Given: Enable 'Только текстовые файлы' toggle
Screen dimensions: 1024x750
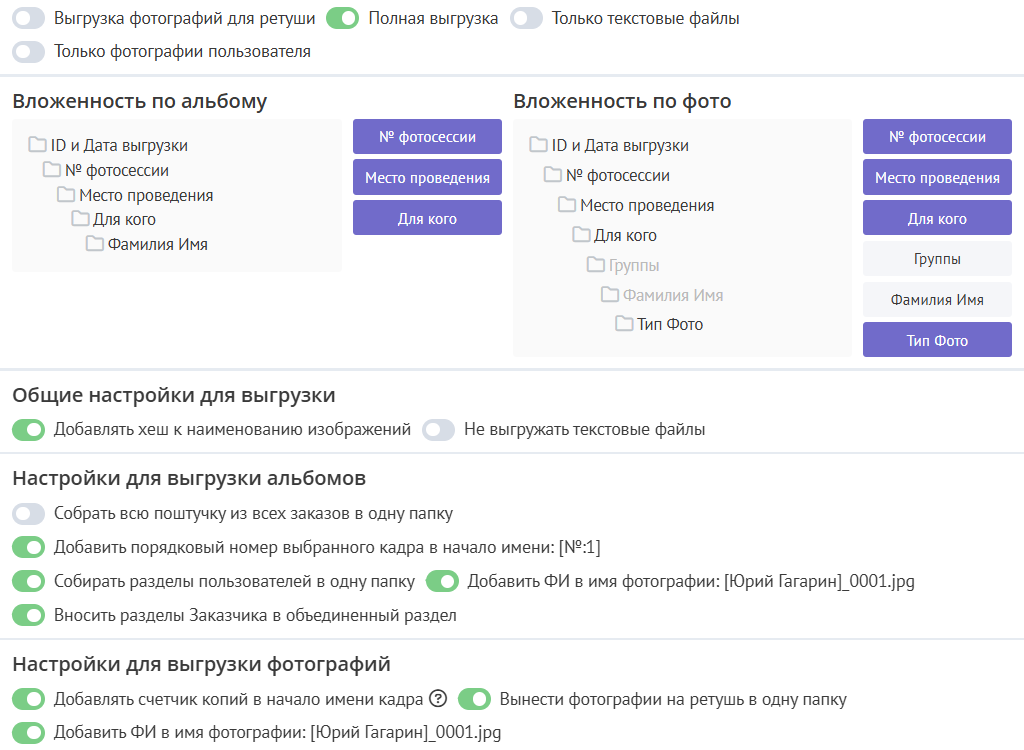Looking at the screenshot, I should click(526, 18).
